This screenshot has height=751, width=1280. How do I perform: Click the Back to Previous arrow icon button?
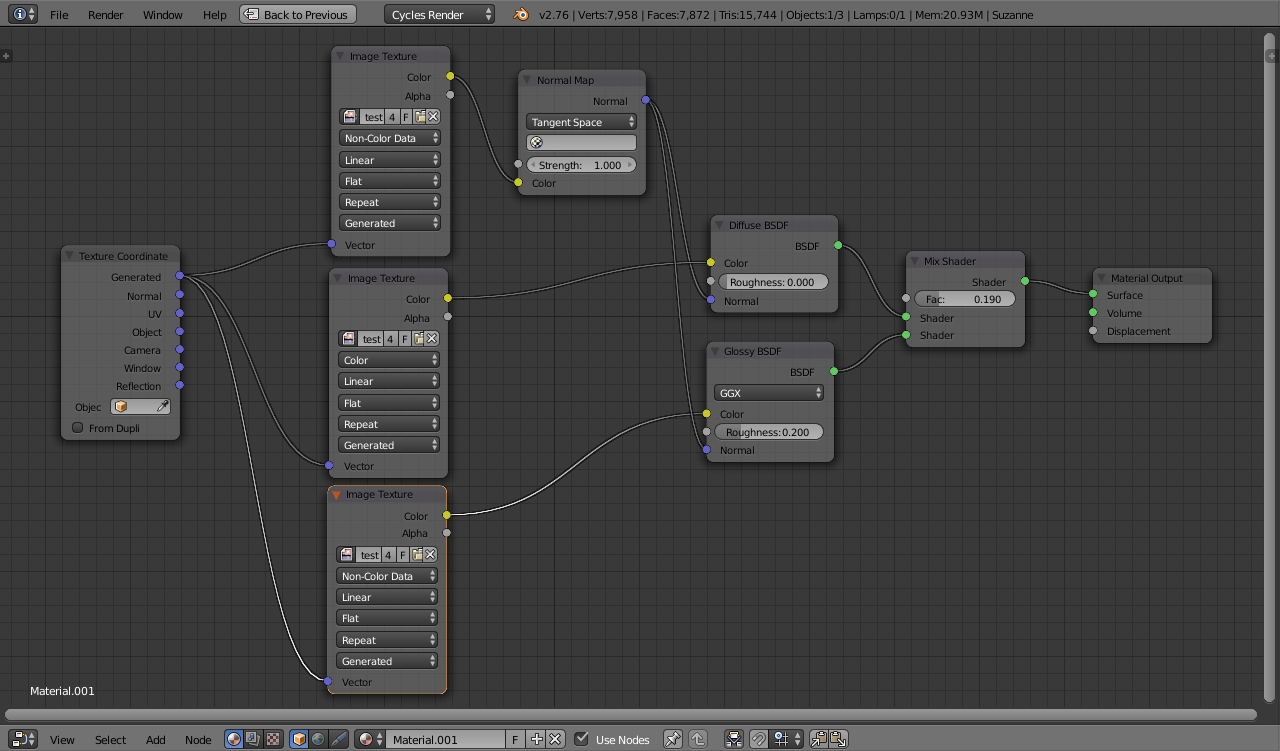click(299, 14)
